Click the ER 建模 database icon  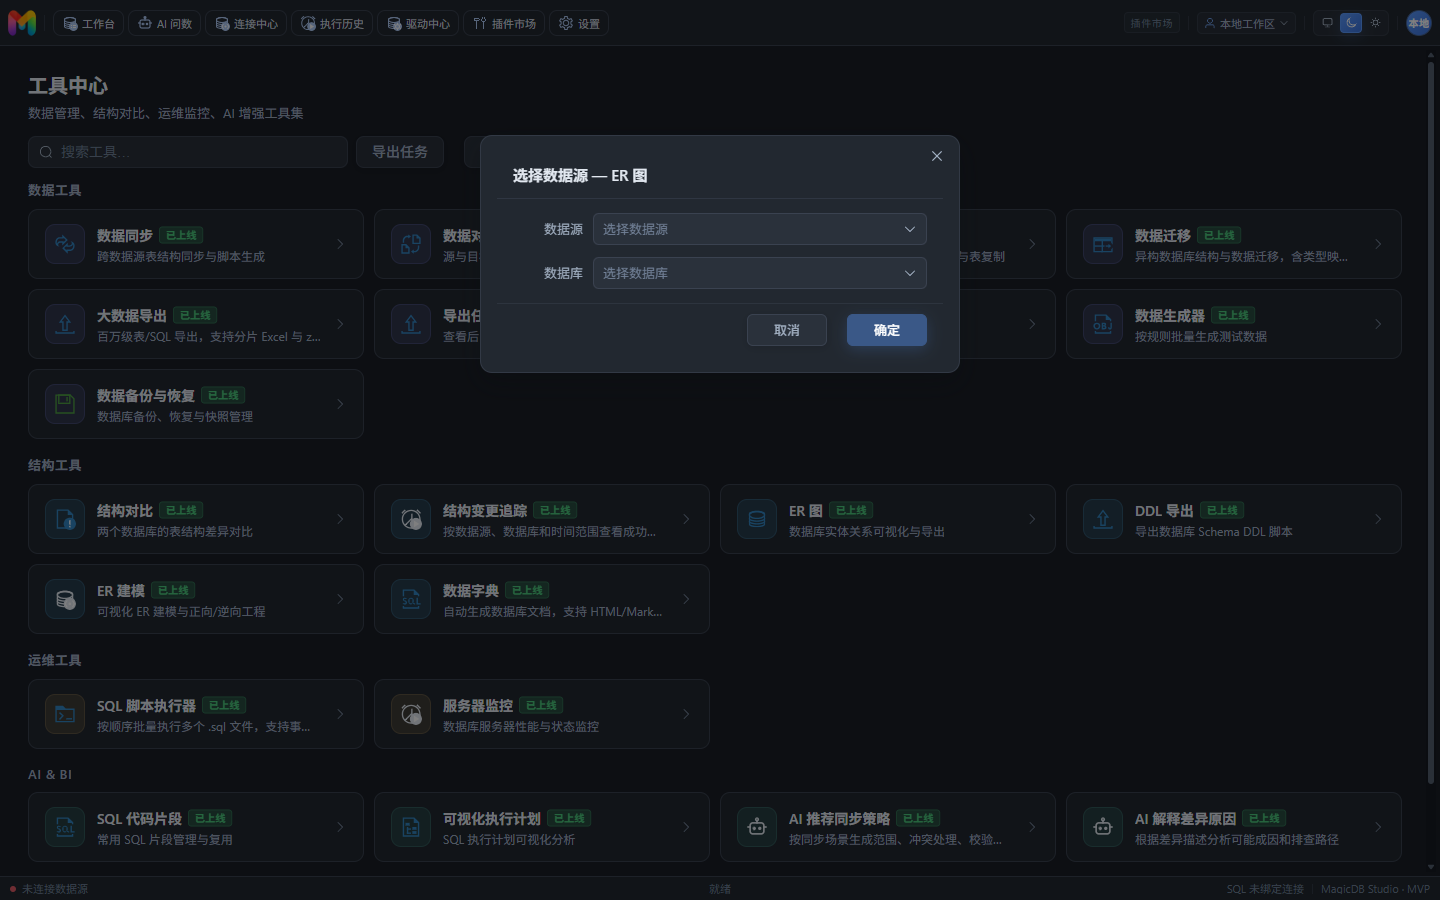65,599
